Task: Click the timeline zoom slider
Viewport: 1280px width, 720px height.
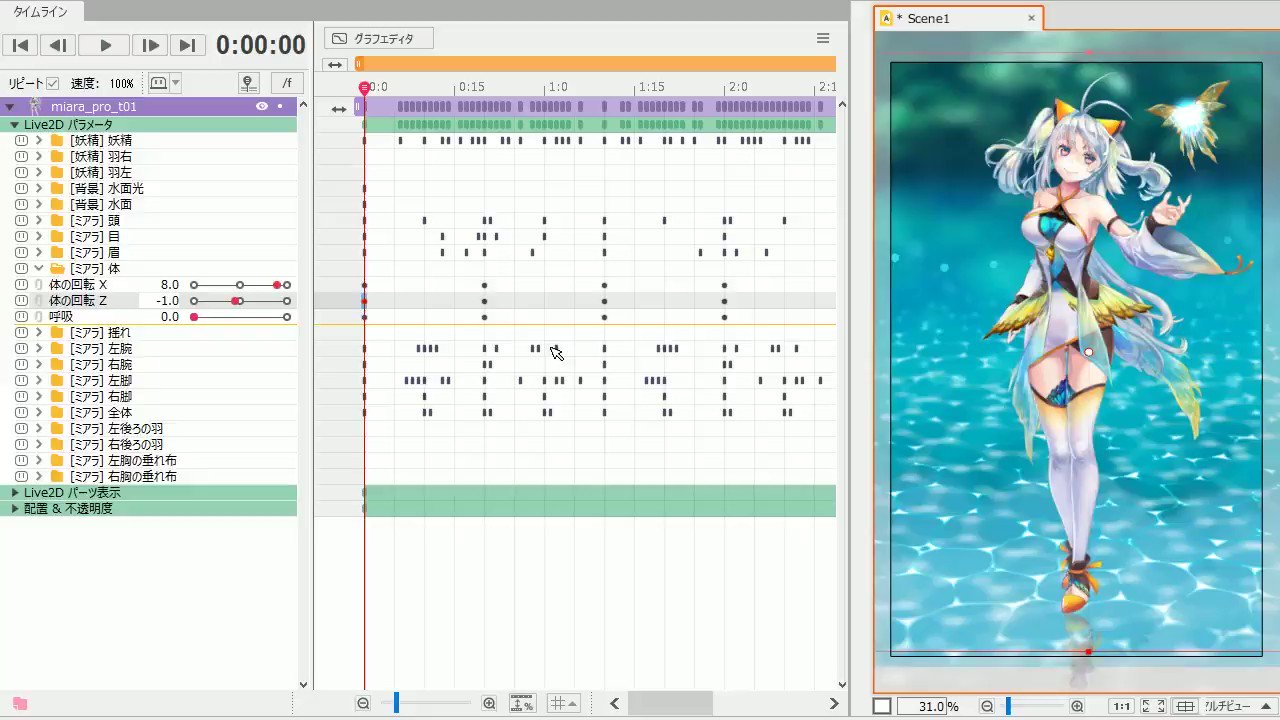Action: pos(426,704)
